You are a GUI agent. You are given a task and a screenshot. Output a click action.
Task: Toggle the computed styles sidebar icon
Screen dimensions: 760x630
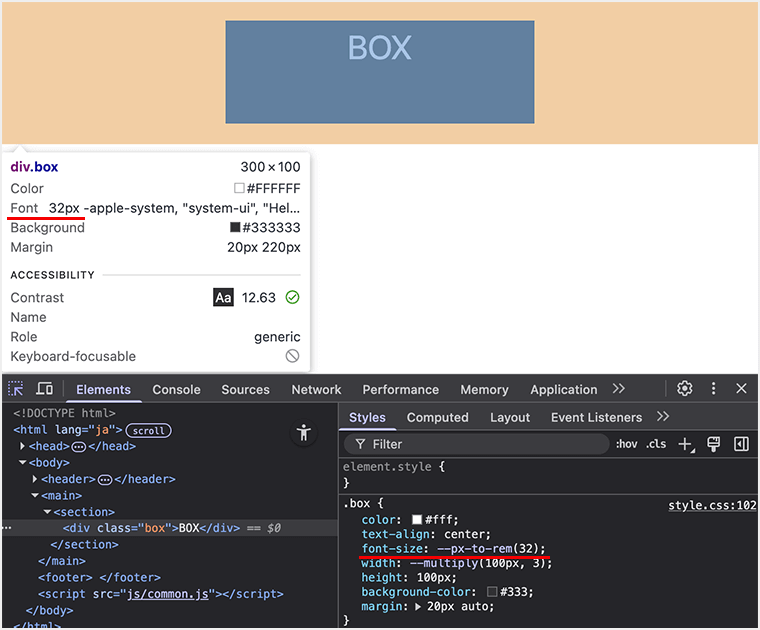click(741, 444)
